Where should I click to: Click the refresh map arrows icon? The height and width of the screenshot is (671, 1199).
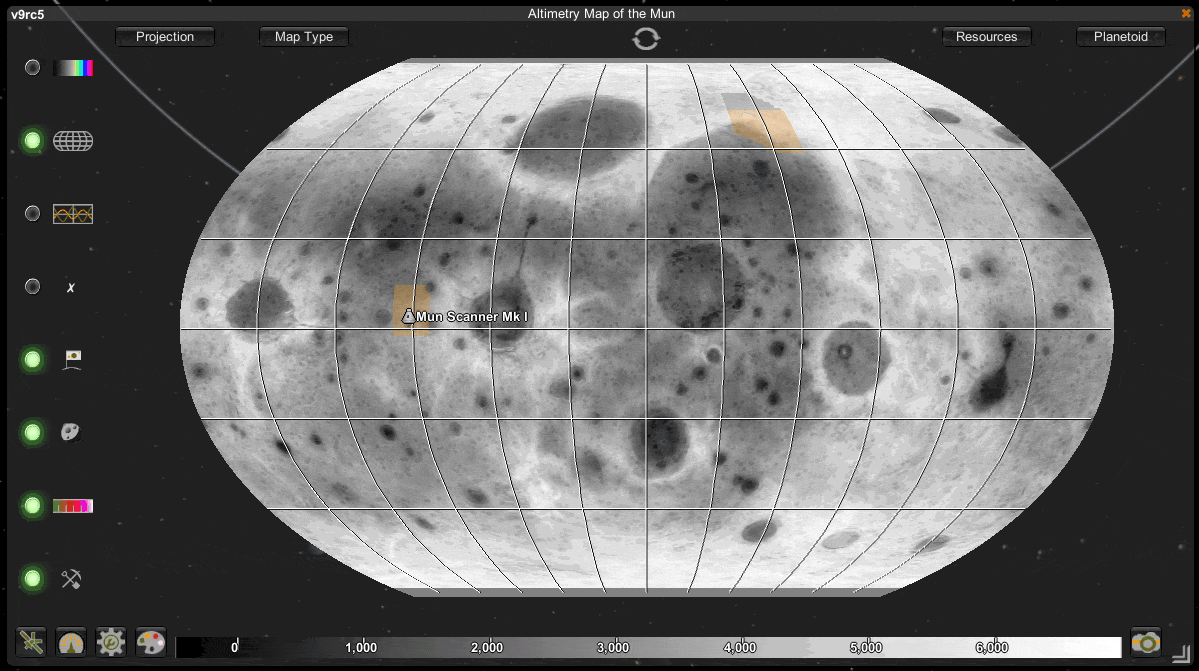pyautogui.click(x=646, y=38)
